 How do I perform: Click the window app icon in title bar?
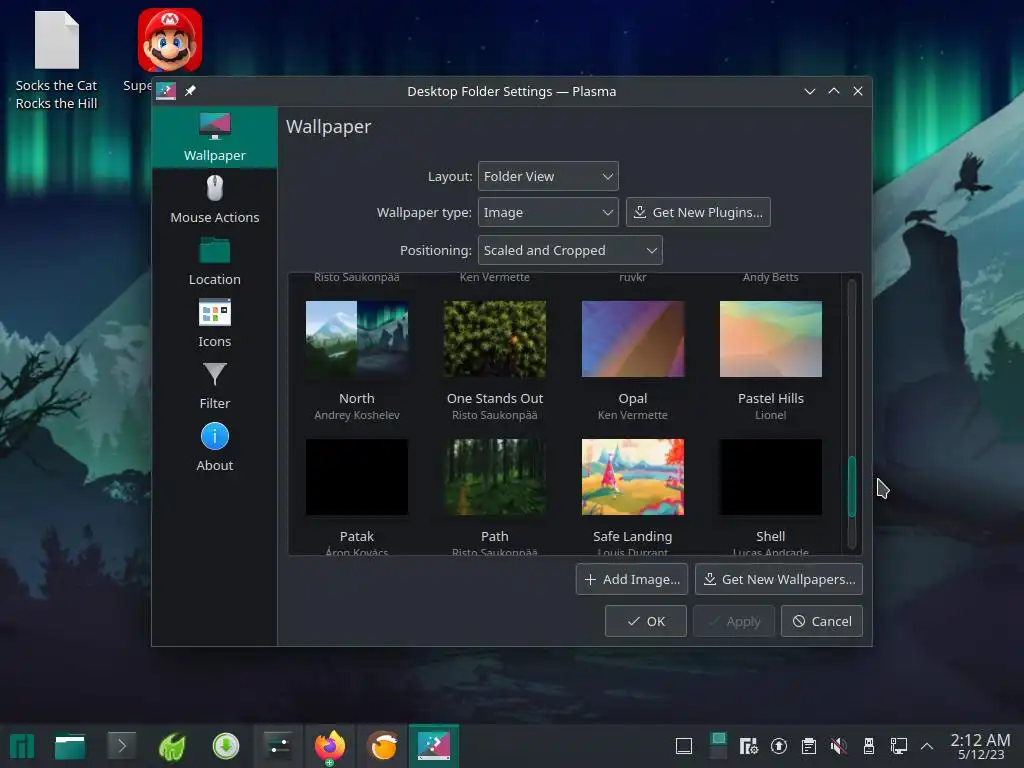tap(166, 91)
